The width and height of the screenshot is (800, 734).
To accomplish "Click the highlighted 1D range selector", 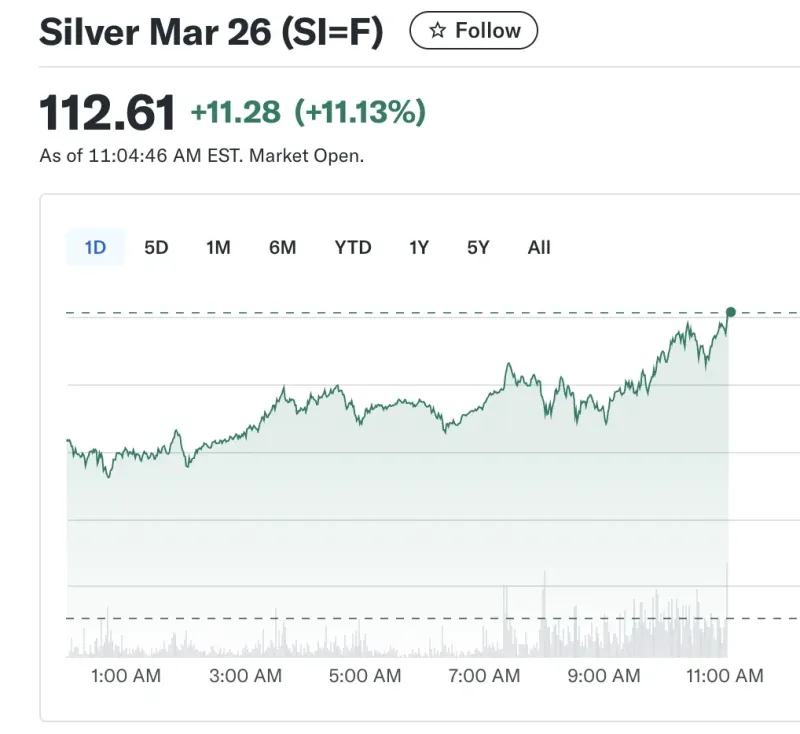I will click(x=95, y=247).
